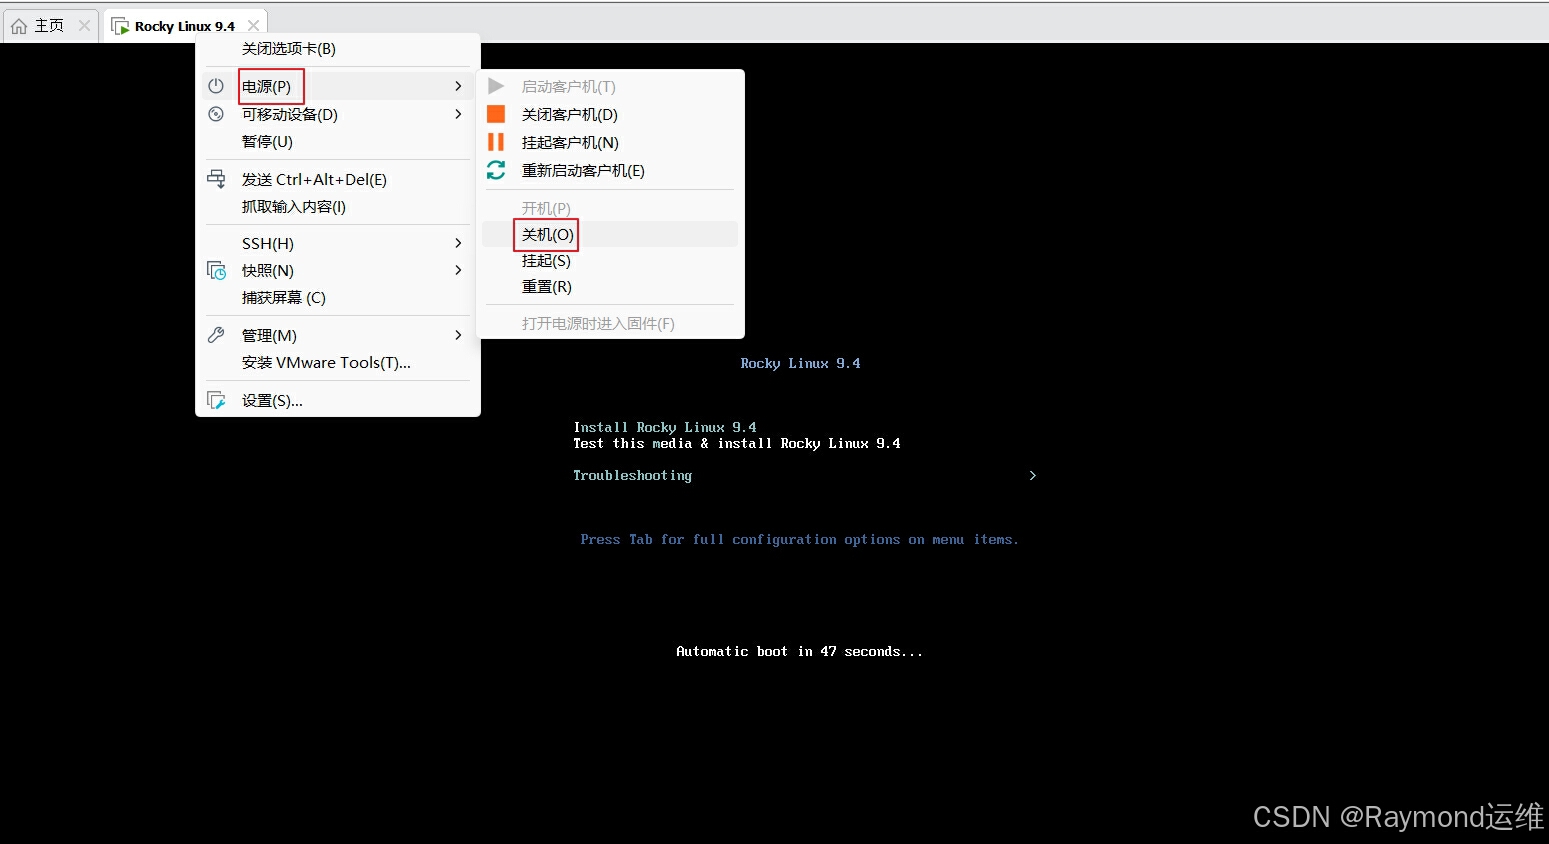Viewport: 1549px width, 844px height.
Task: Close the Rocky Linux 9.4 tab
Action: coord(254,26)
